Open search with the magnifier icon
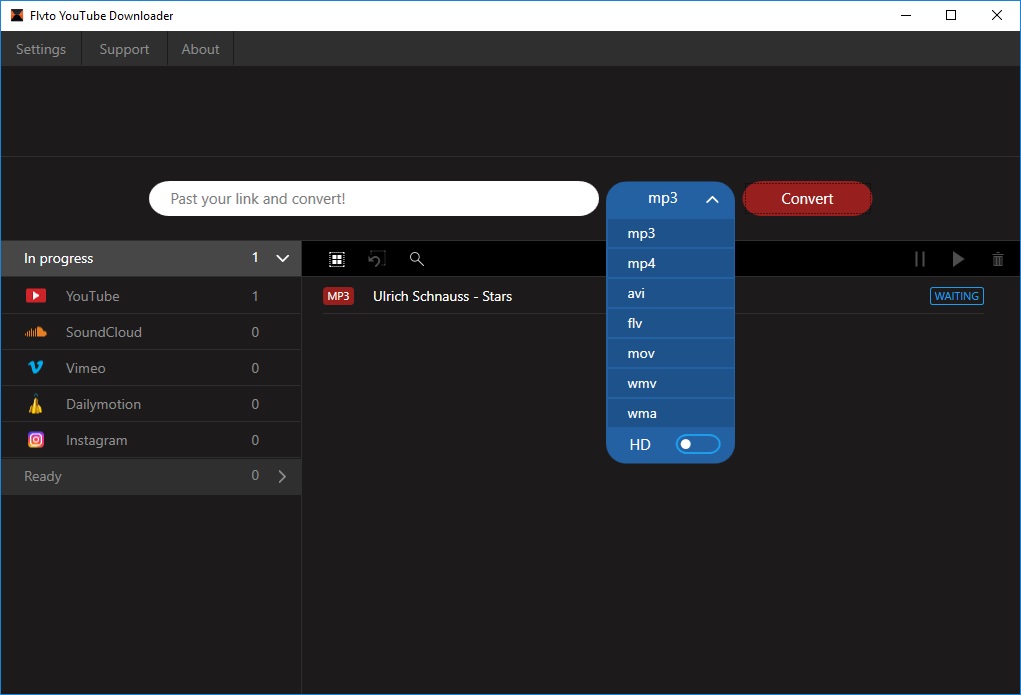Viewport: 1021px width, 695px height. (417, 259)
